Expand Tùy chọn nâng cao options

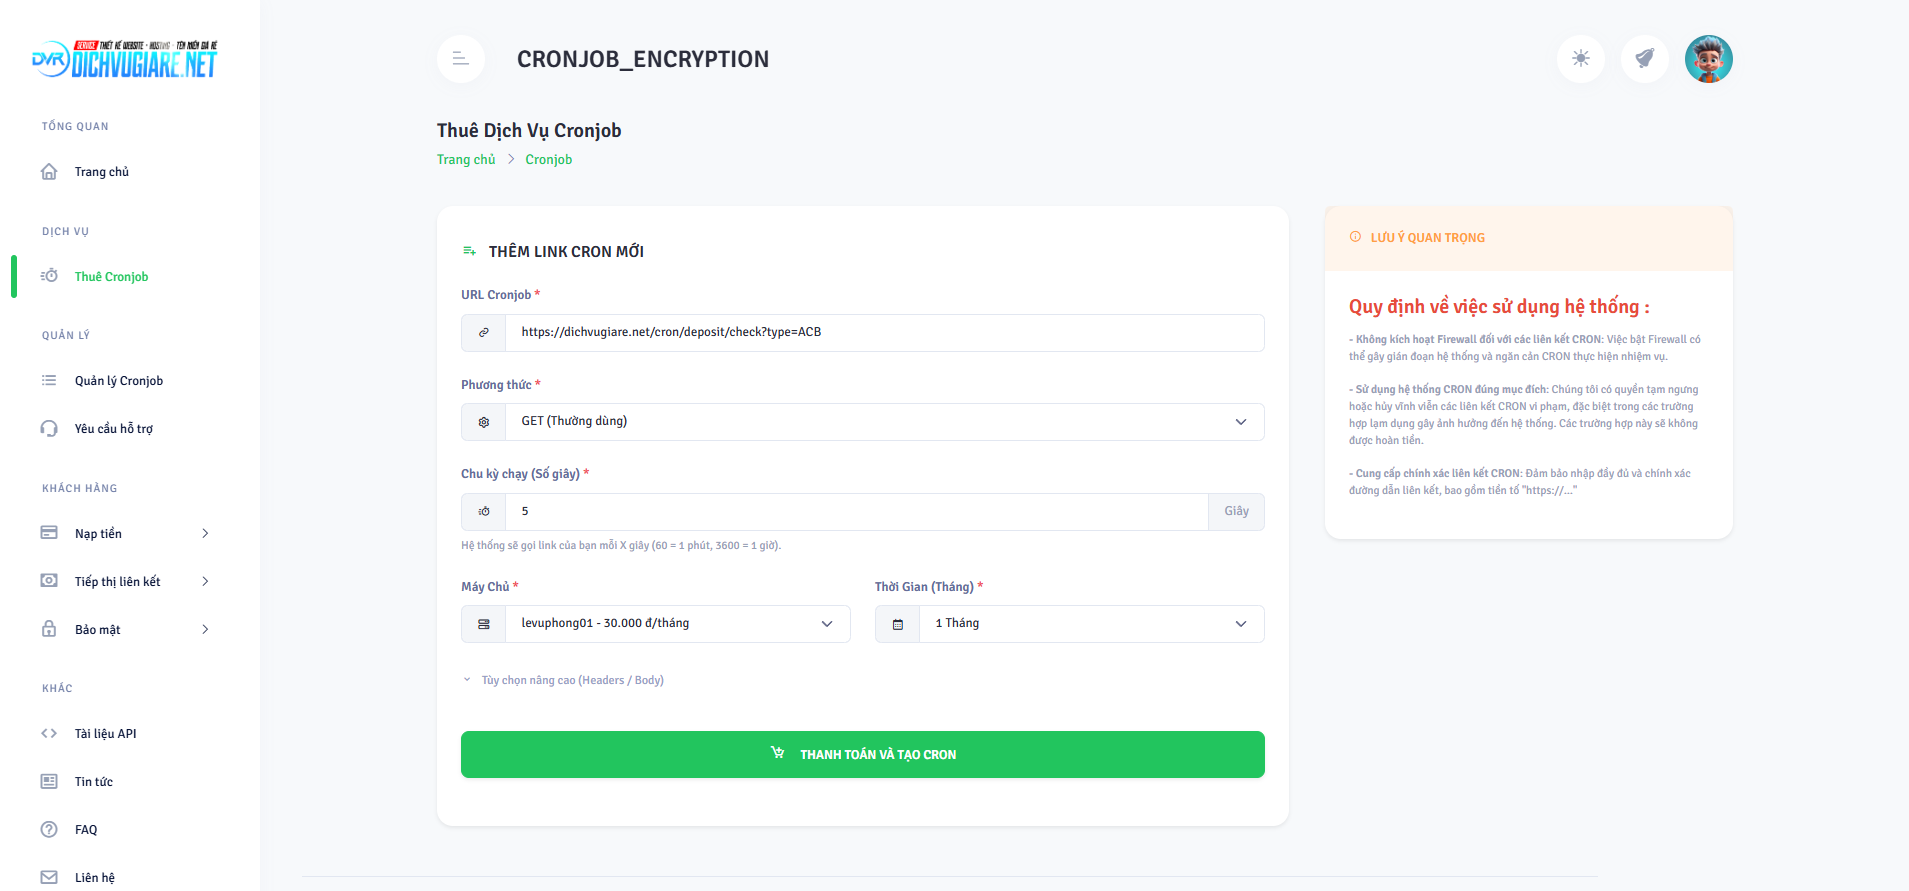tap(572, 681)
